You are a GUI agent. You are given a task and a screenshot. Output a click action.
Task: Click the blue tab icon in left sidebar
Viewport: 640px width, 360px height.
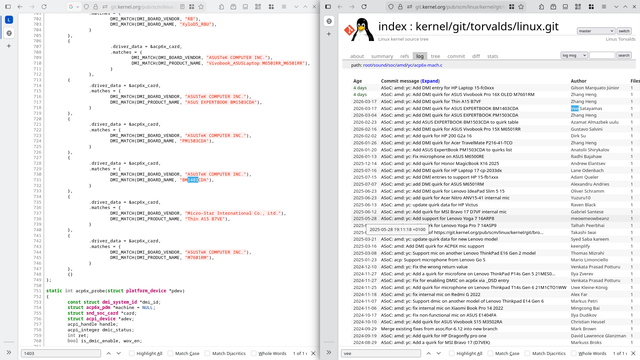coord(9,20)
